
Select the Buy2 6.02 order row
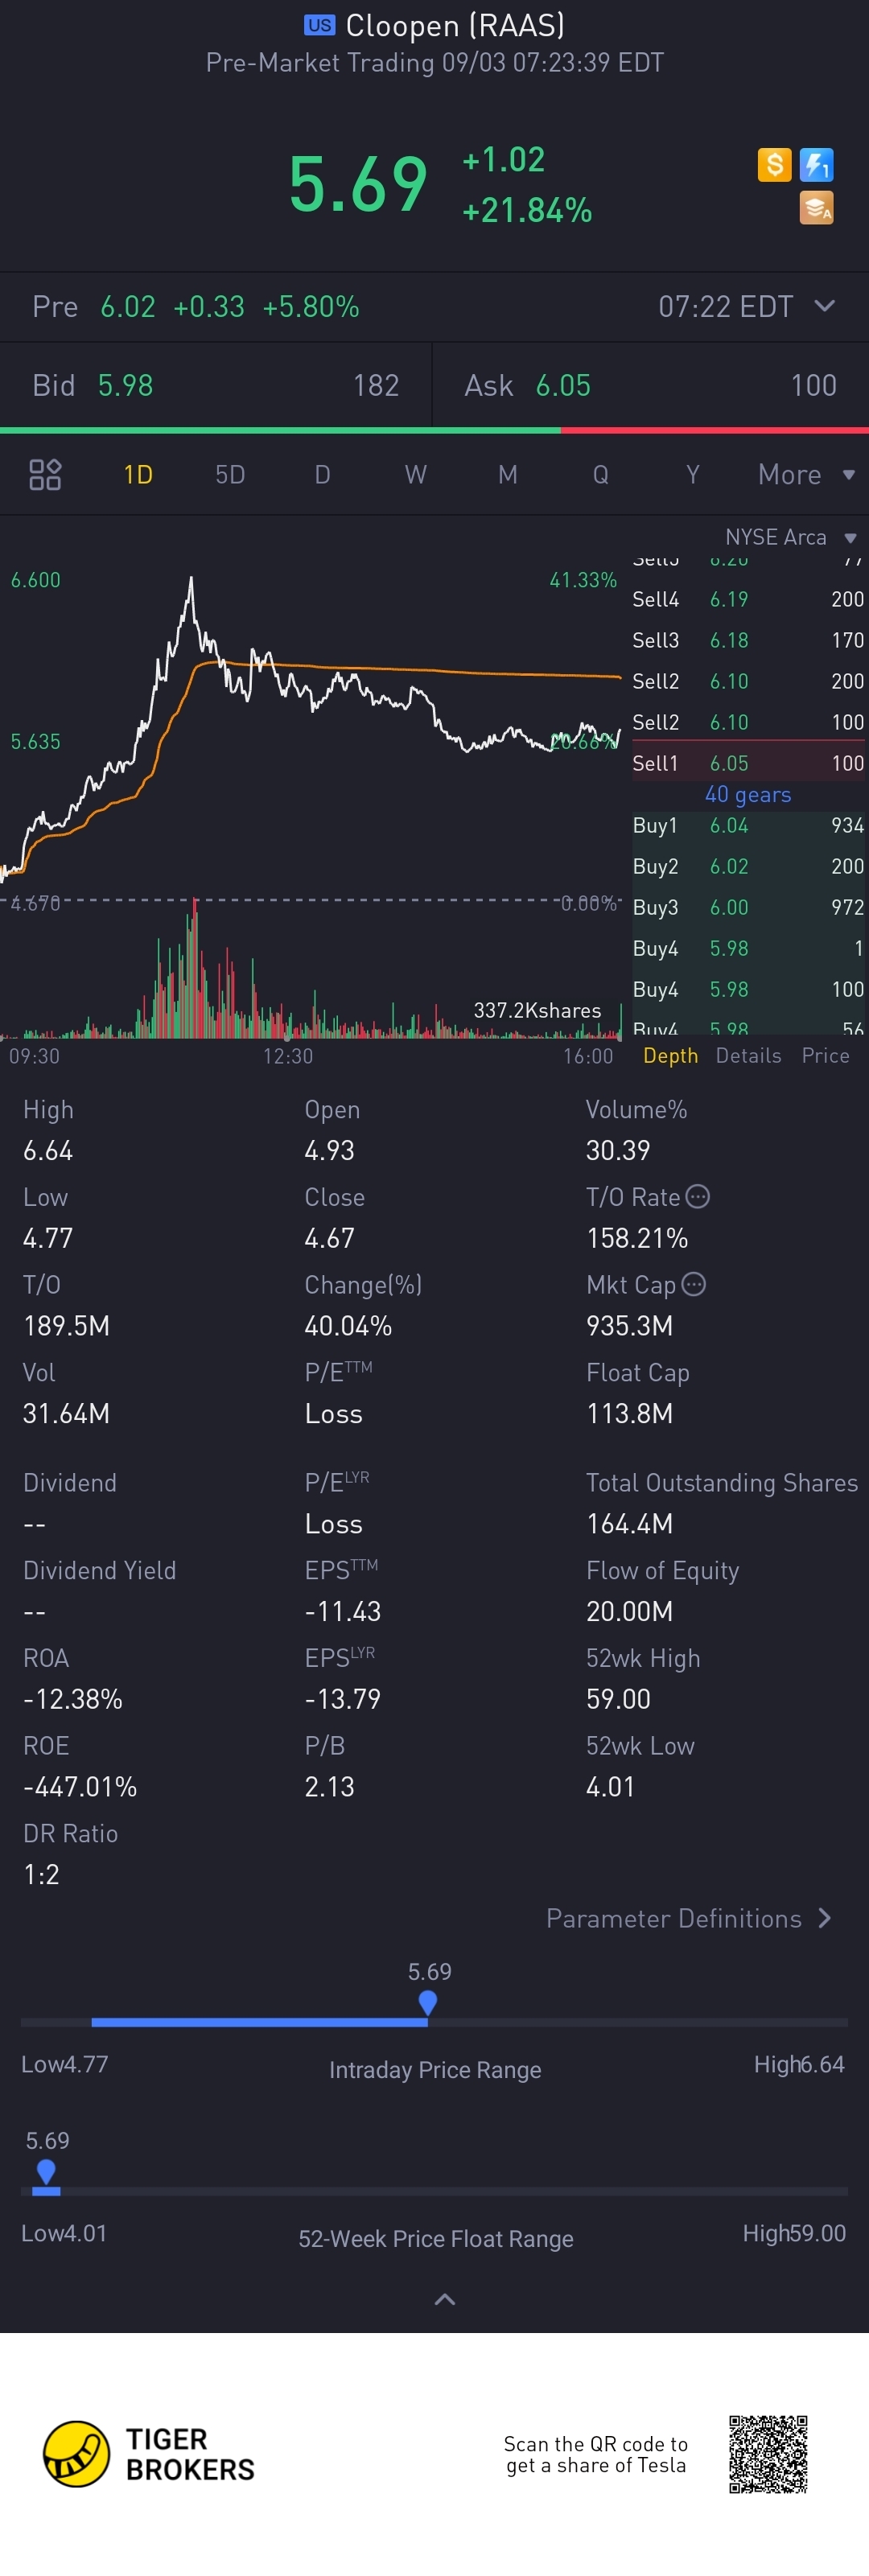coord(748,866)
